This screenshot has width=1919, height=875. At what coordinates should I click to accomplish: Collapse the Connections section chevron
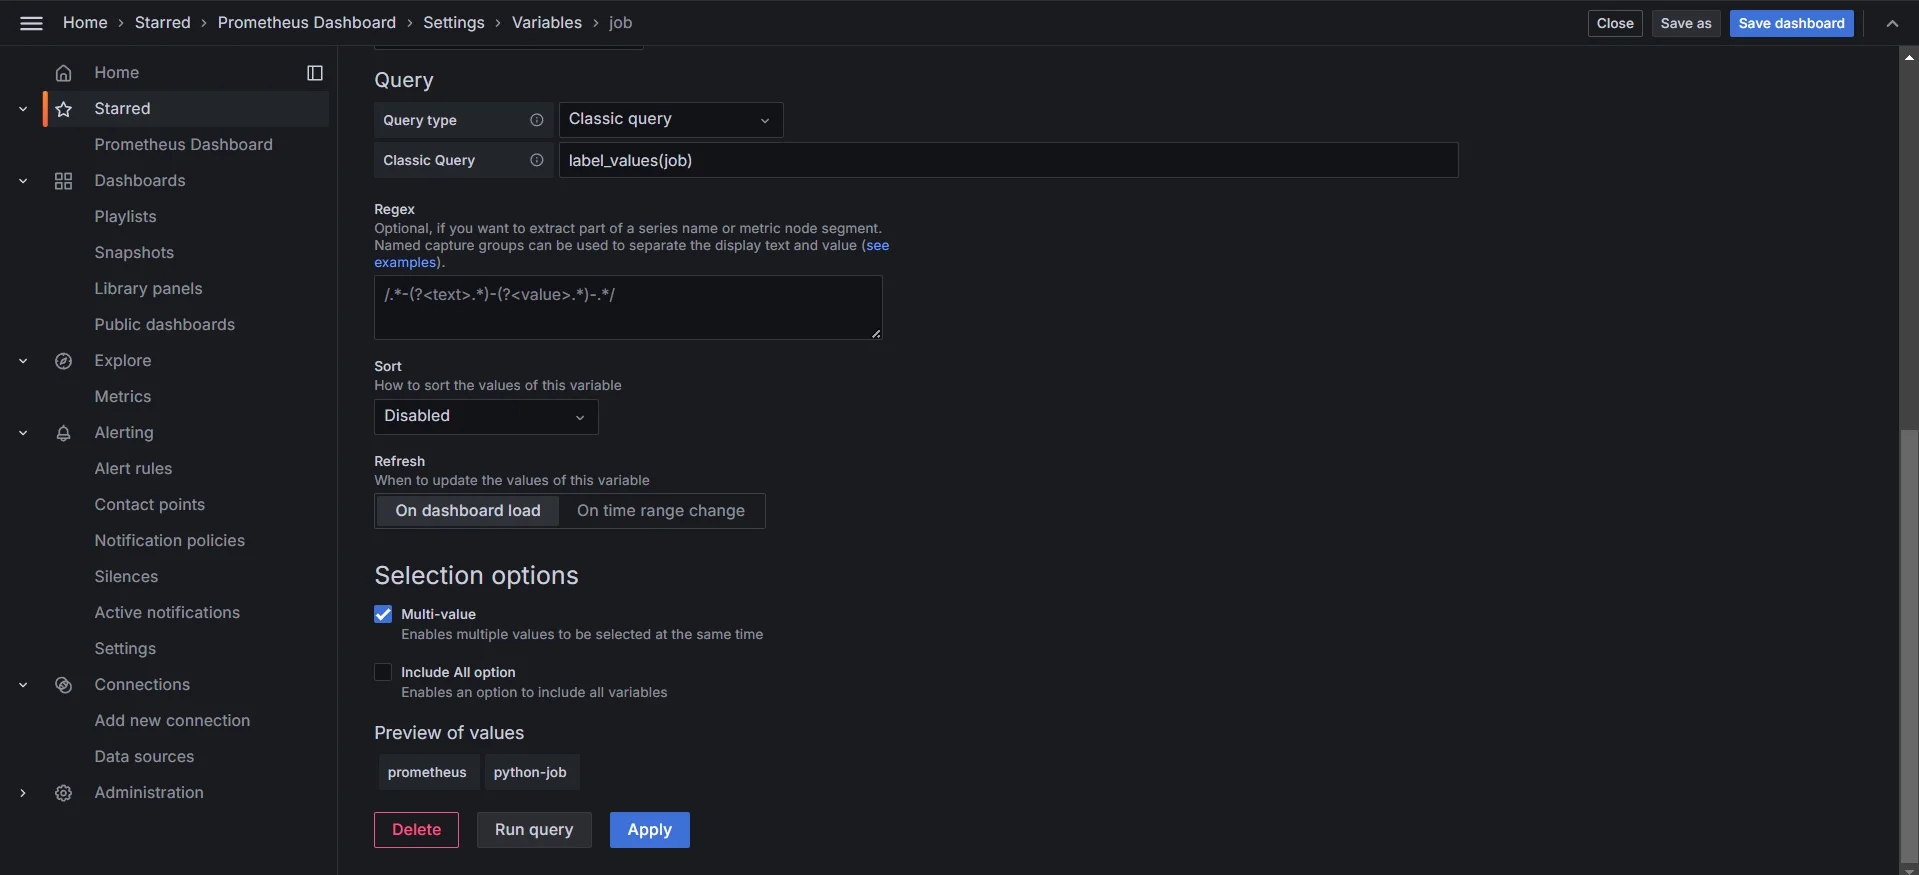23,685
